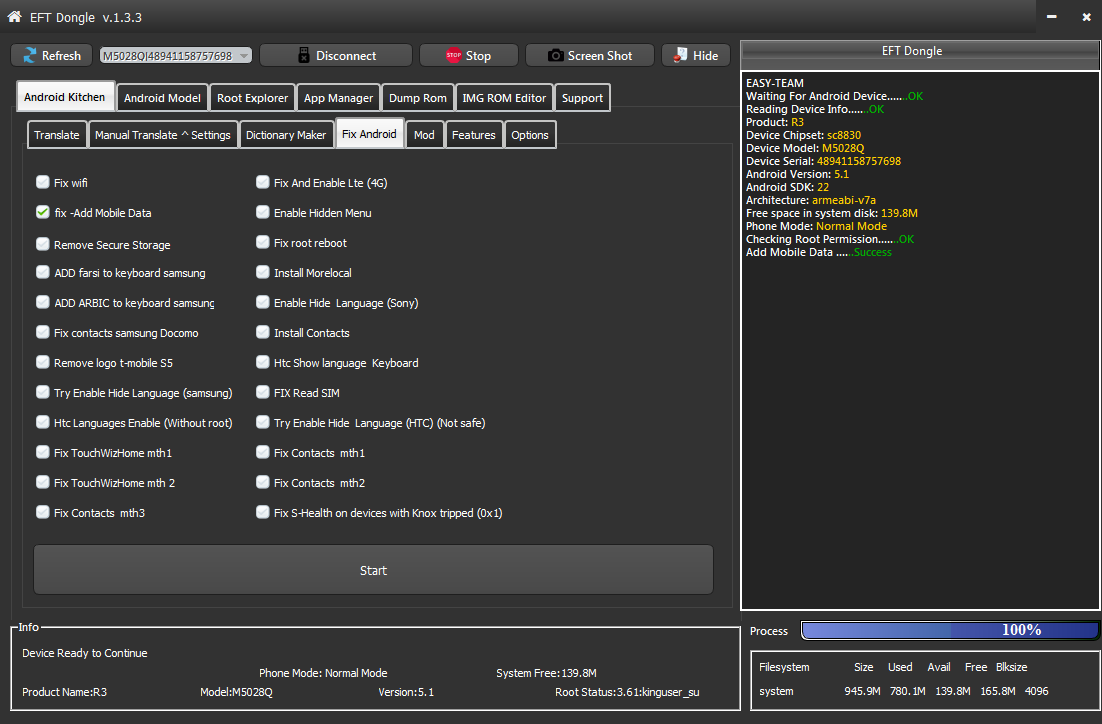Open the App Manager tab

point(338,98)
